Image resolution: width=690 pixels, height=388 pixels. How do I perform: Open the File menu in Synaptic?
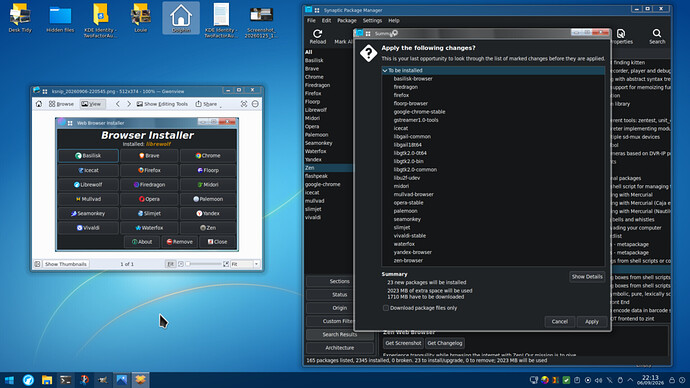coord(311,20)
